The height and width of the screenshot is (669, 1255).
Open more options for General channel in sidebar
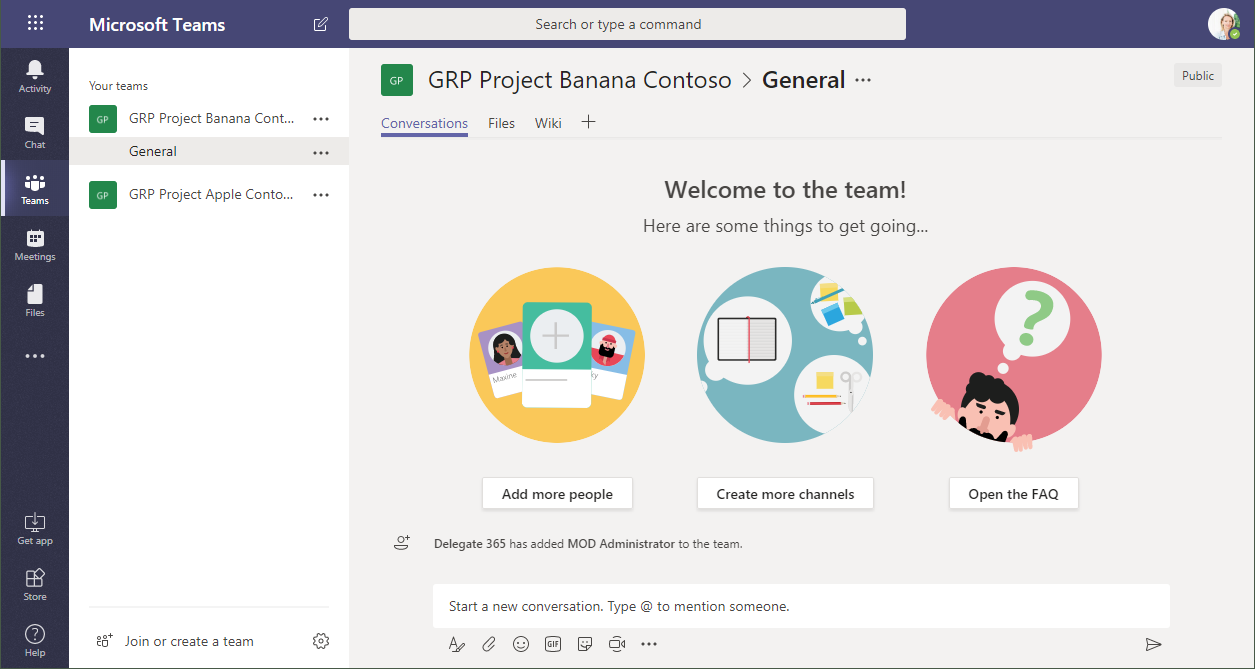point(321,152)
